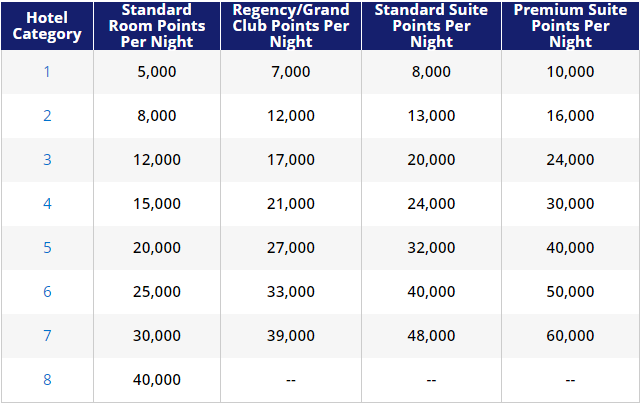Click the Standard Suite Points Per Night header
This screenshot has width=642, height=406.
click(431, 26)
